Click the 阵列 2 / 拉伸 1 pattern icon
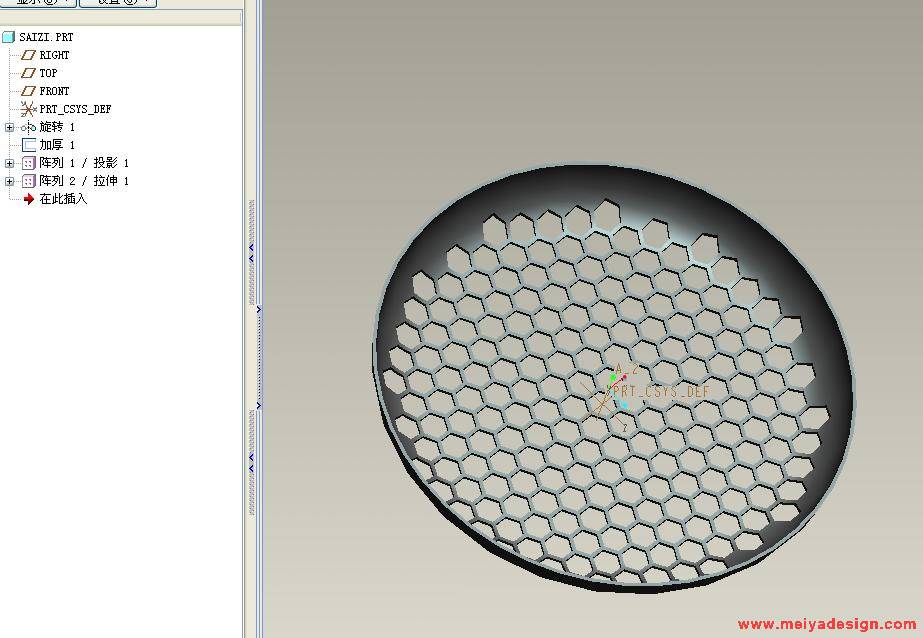 pos(29,181)
